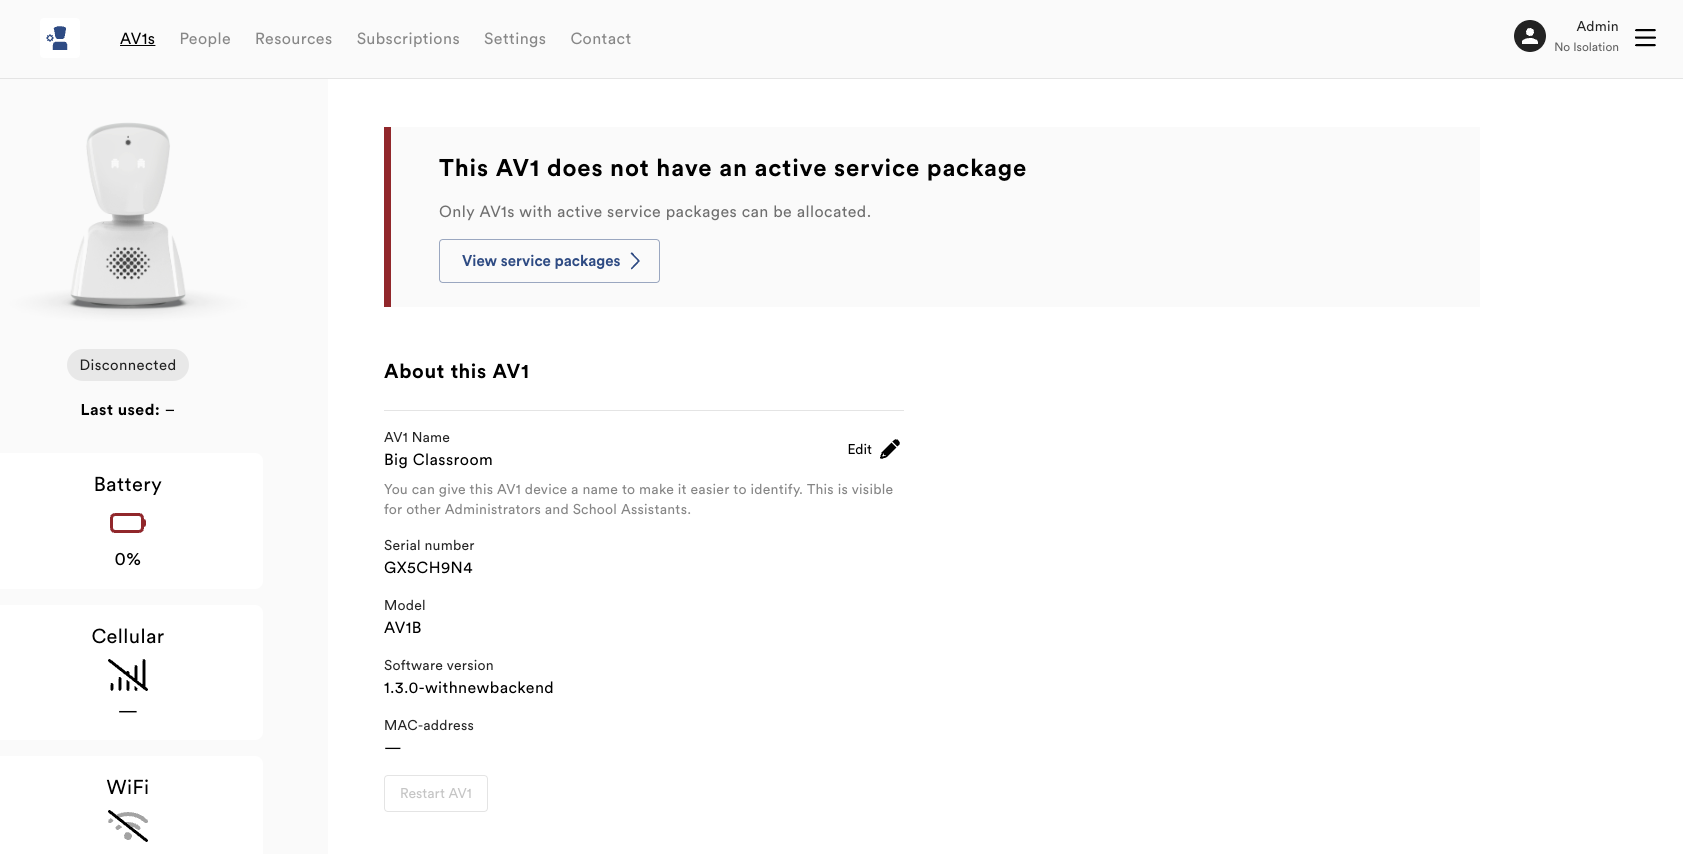
Task: Click the Software version label
Action: pos(439,666)
